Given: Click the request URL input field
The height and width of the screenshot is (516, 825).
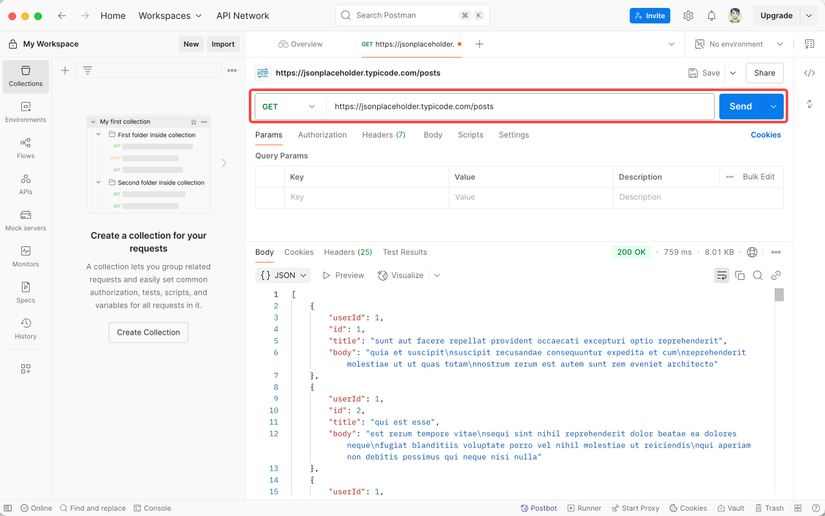Looking at the screenshot, I should click(x=520, y=107).
